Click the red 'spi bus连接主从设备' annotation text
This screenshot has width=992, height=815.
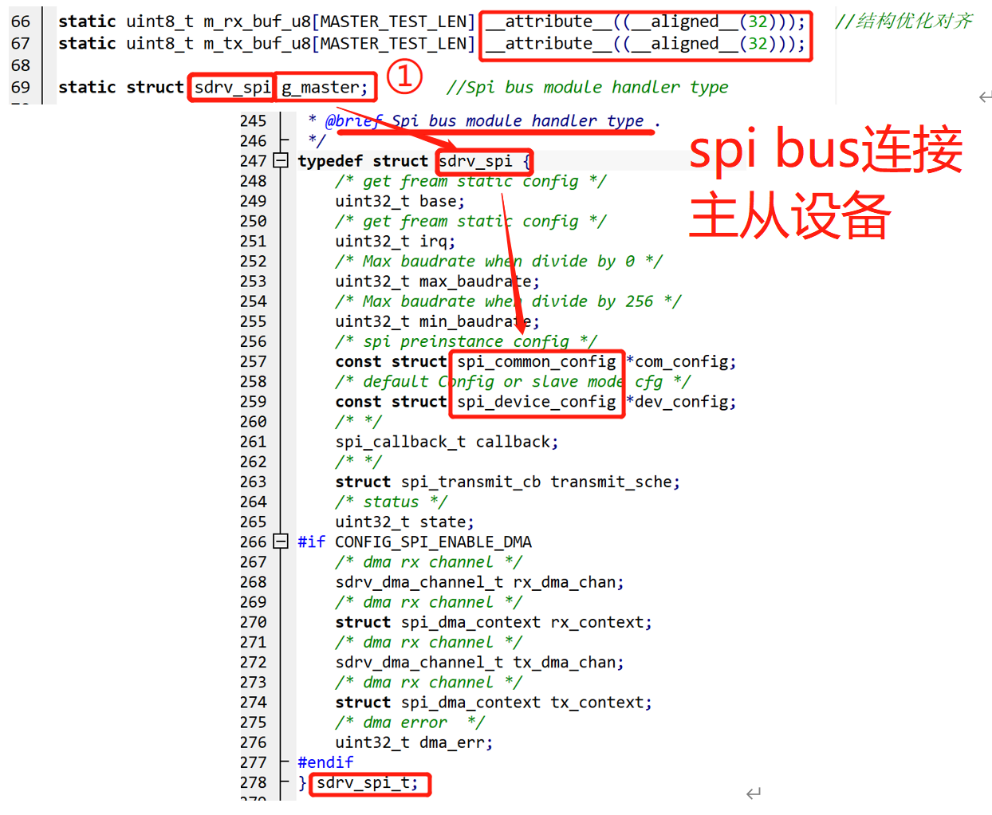pyautogui.click(x=825, y=184)
